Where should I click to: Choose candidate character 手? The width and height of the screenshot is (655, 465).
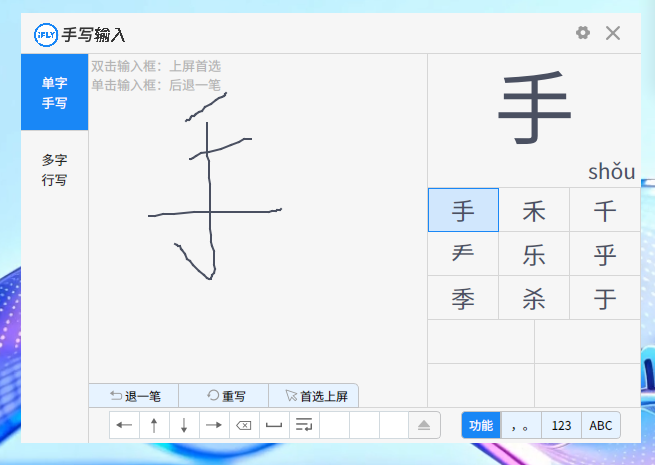463,210
